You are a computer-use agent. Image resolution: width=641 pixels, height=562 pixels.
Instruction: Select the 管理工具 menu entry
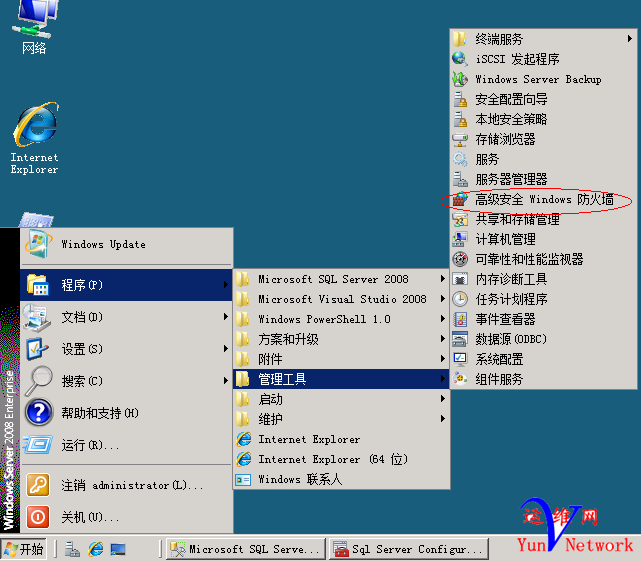click(x=341, y=379)
